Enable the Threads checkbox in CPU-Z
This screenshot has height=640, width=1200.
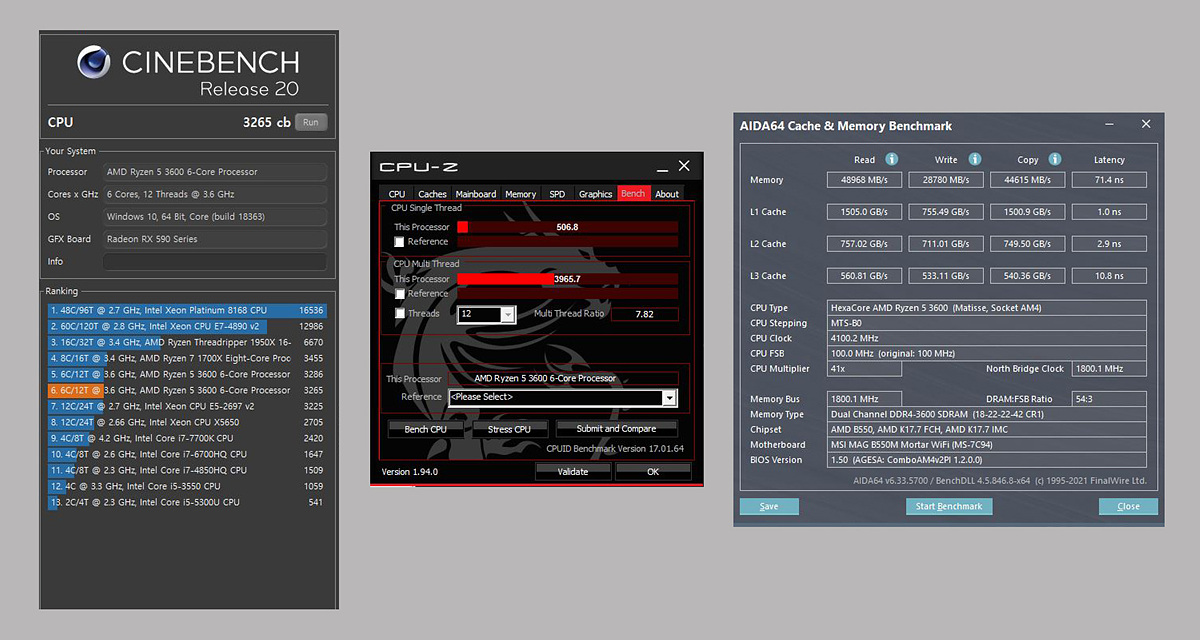400,314
